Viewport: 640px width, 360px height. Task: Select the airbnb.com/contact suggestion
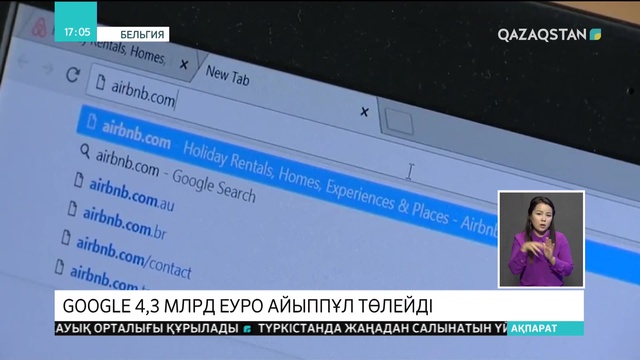133,257
